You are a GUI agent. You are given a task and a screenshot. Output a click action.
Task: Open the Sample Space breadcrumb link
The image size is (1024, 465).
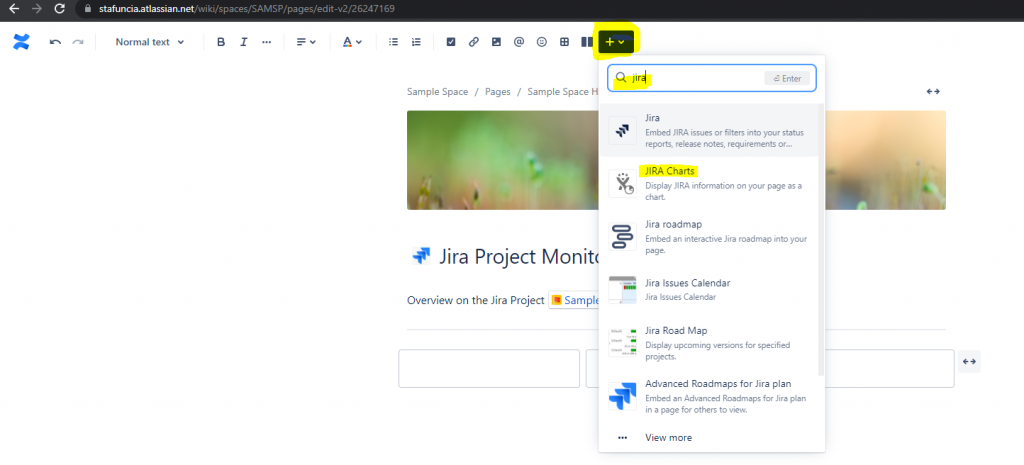pos(438,92)
